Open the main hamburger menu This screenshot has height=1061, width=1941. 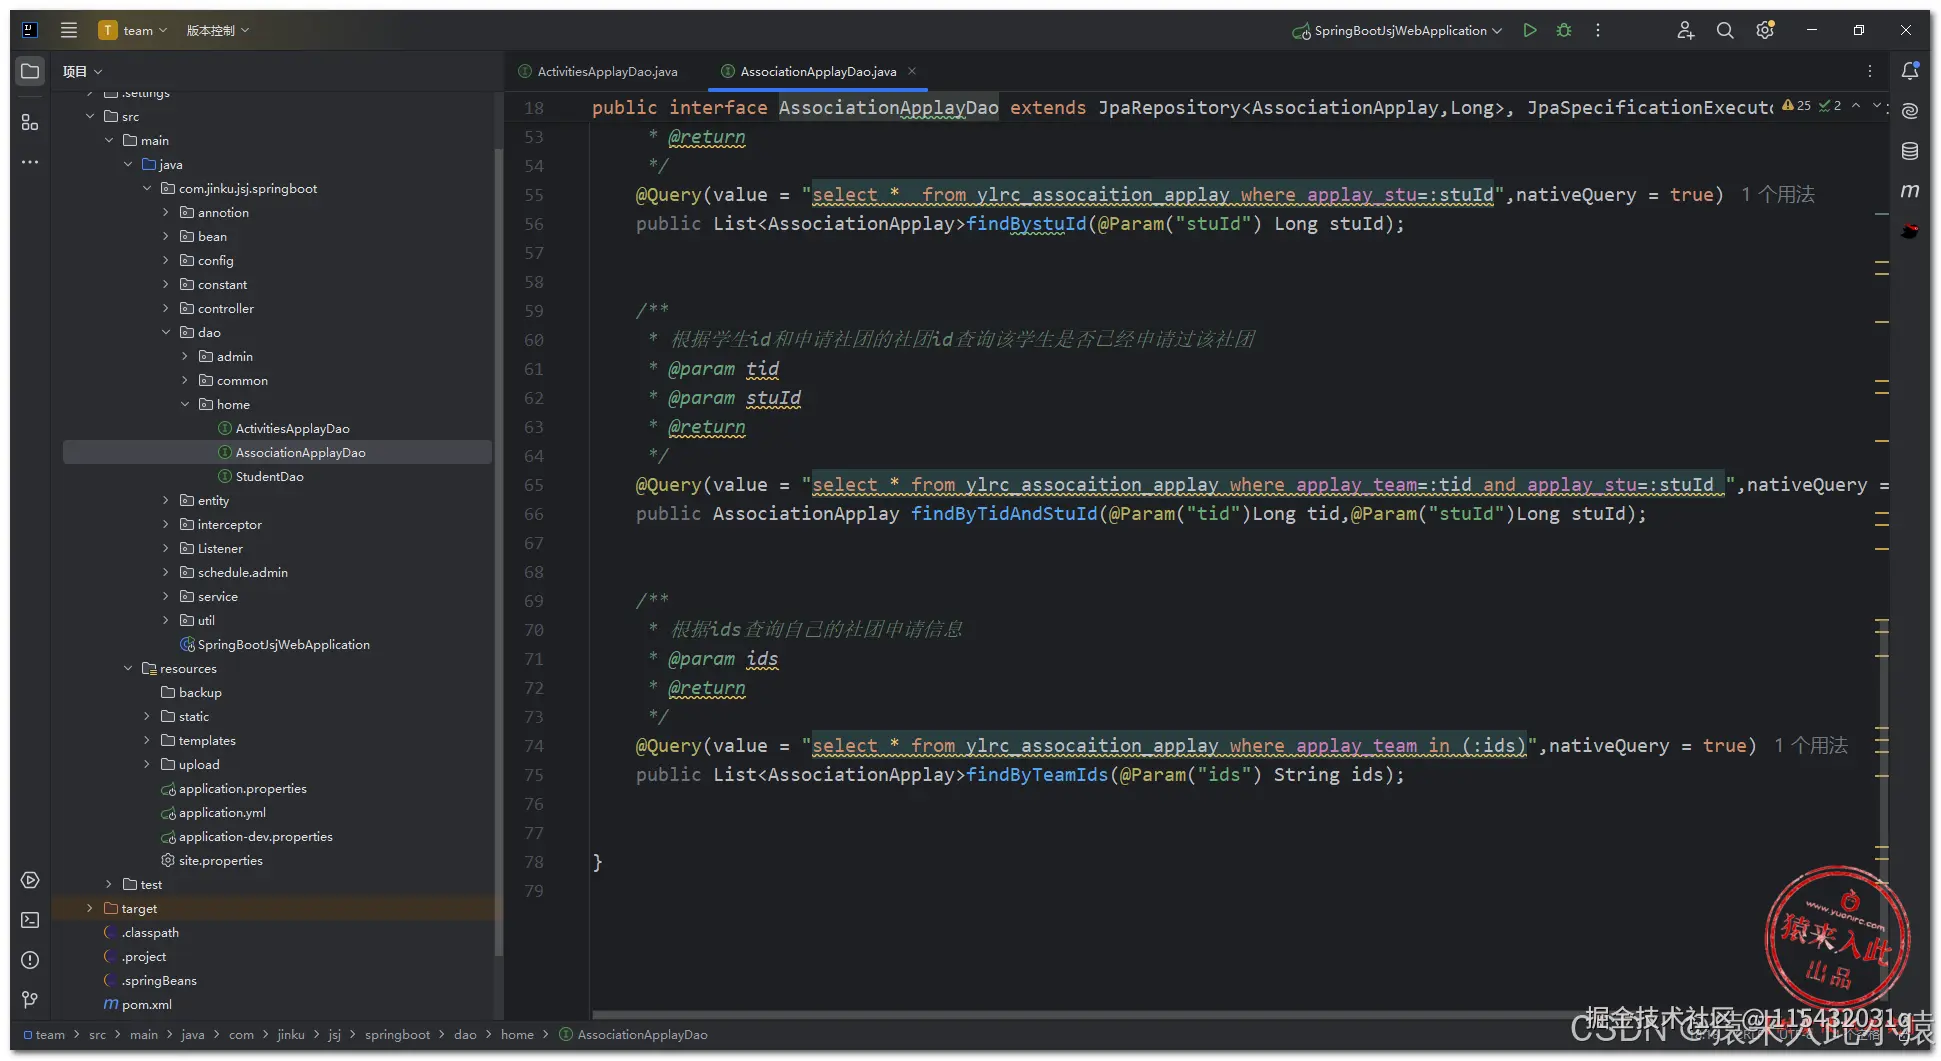69,30
